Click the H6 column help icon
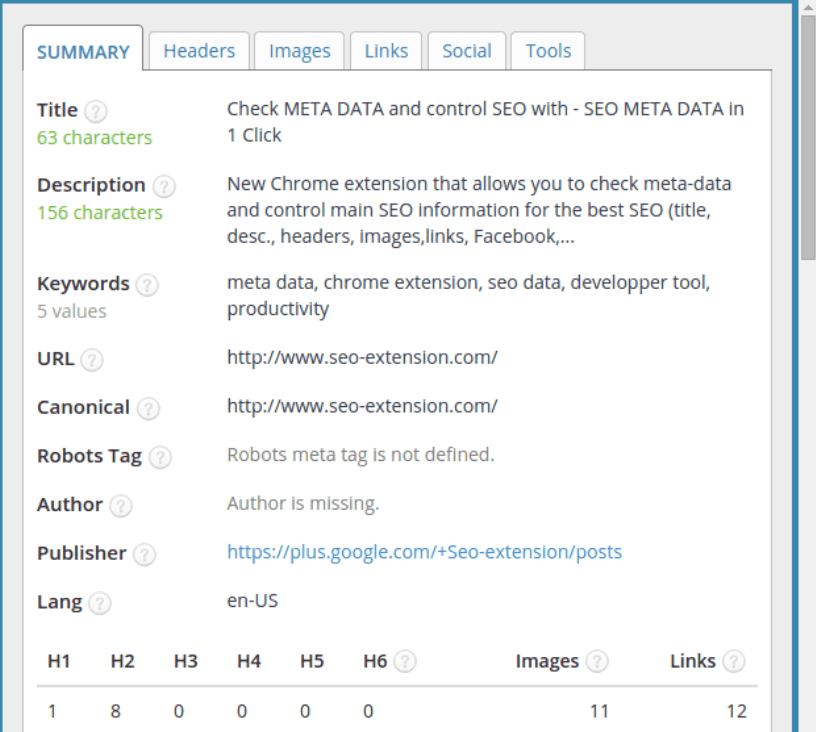This screenshot has width=816, height=732. tap(405, 662)
